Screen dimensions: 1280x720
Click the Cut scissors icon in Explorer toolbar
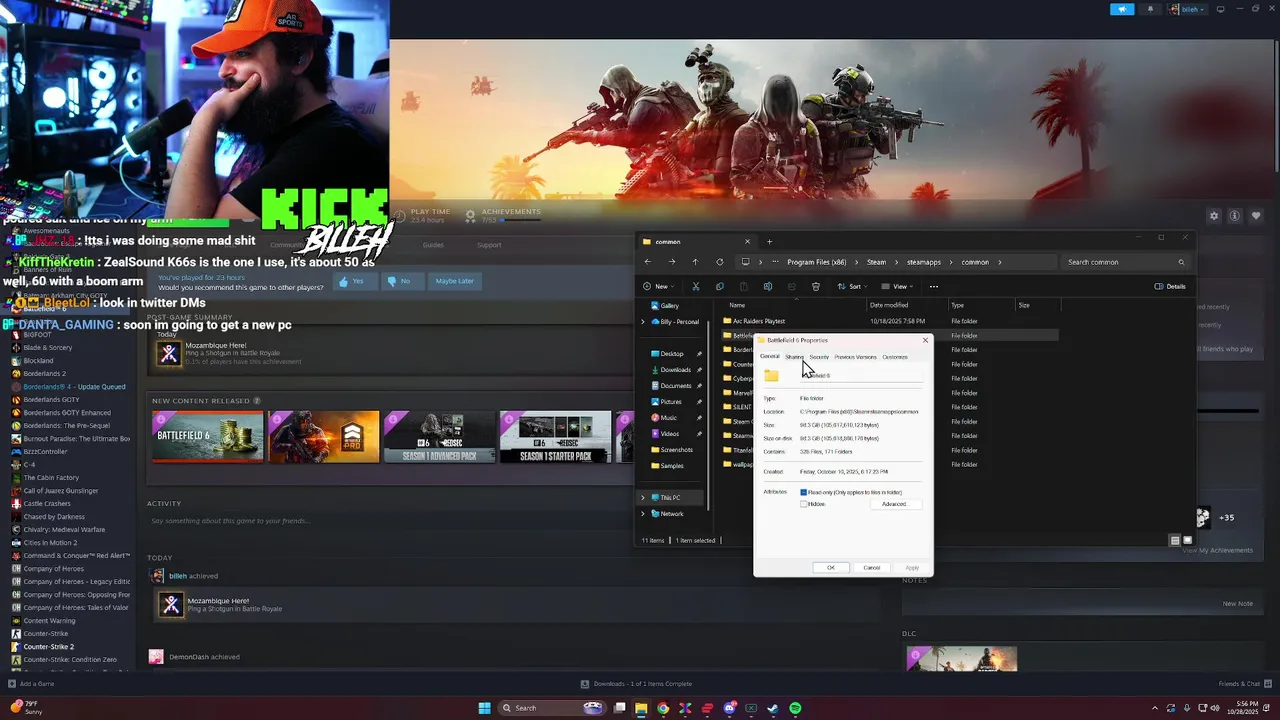click(x=696, y=286)
